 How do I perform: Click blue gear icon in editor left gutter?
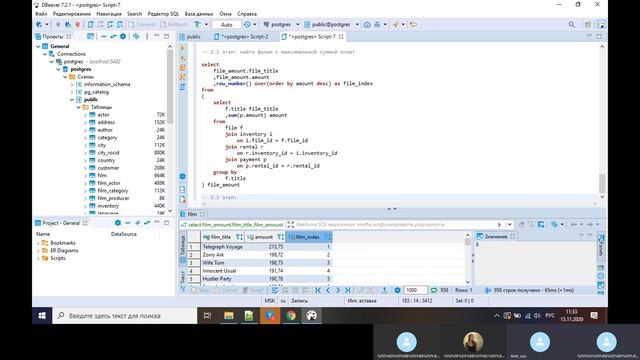click(182, 176)
